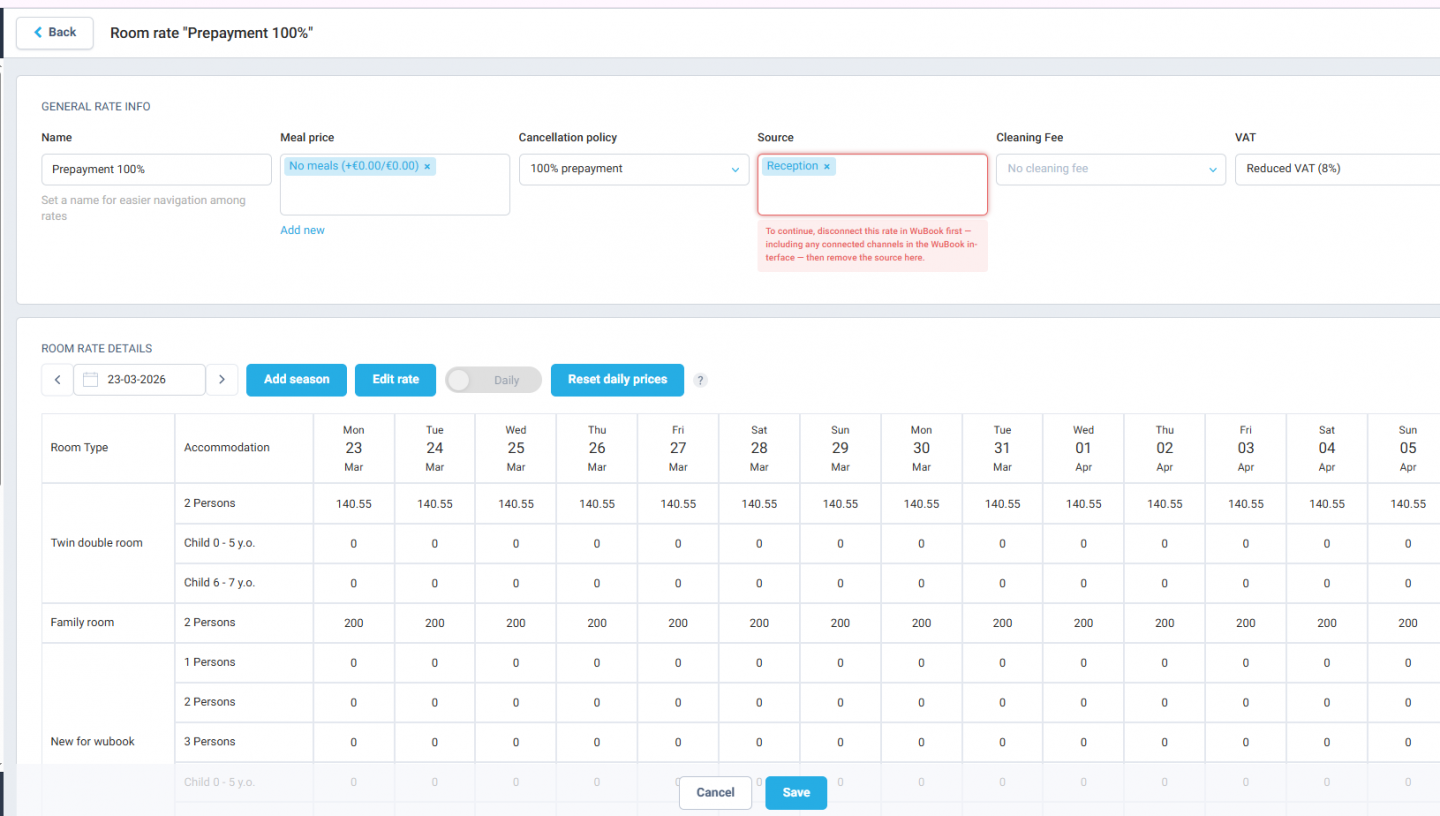Click the help question mark icon

click(x=700, y=380)
